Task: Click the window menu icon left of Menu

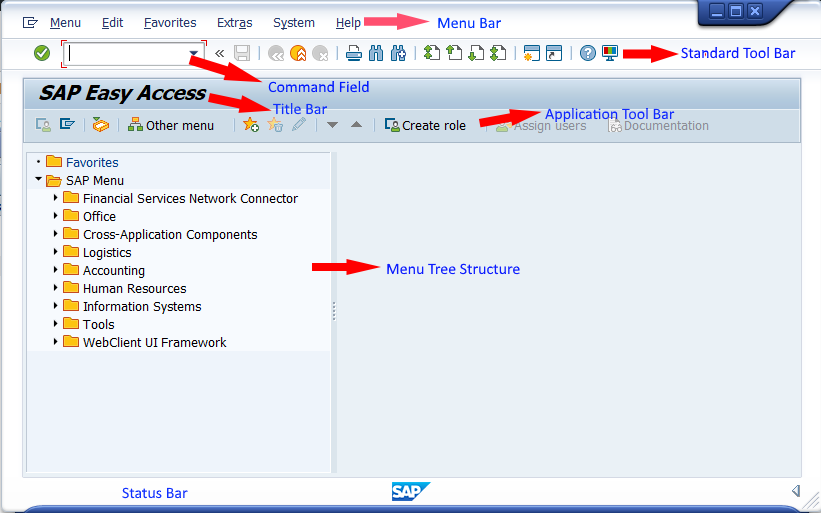Action: point(30,23)
